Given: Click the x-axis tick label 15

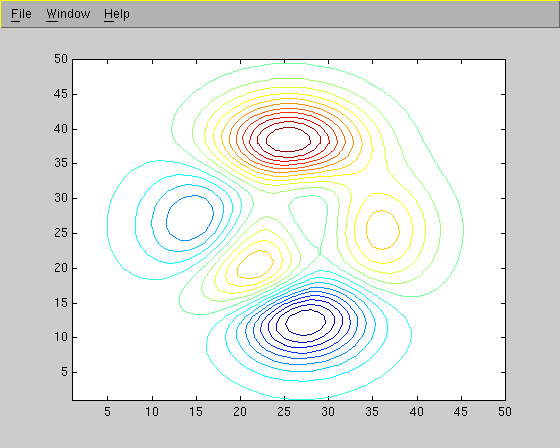Looking at the screenshot, I should (196, 412).
